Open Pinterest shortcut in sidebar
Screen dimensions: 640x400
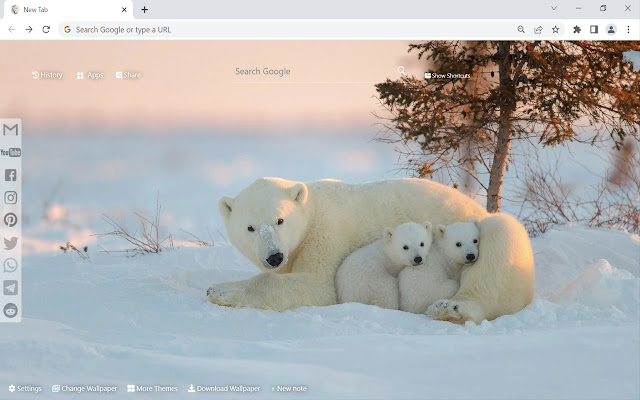pyautogui.click(x=11, y=220)
